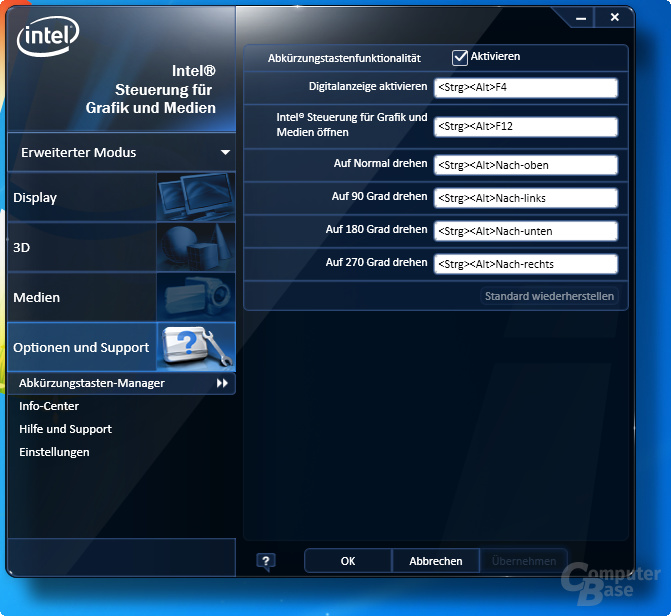The image size is (671, 616).
Task: Click the Intel logo
Action: (48, 36)
